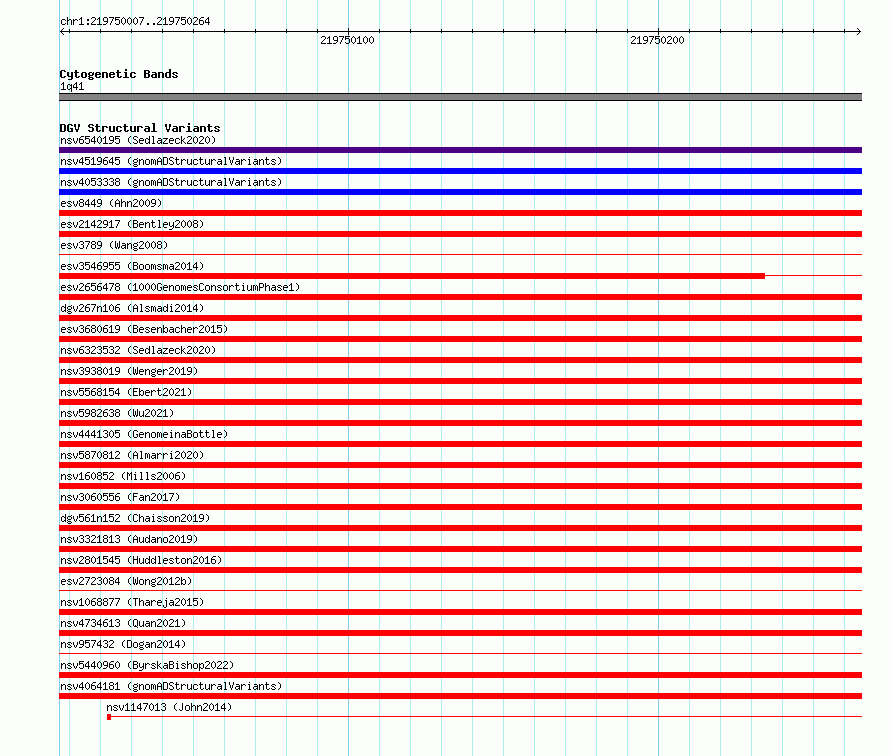Select dgv267n106 (Alsmadi2014) label
The image size is (890, 756).
pyautogui.click(x=132, y=308)
